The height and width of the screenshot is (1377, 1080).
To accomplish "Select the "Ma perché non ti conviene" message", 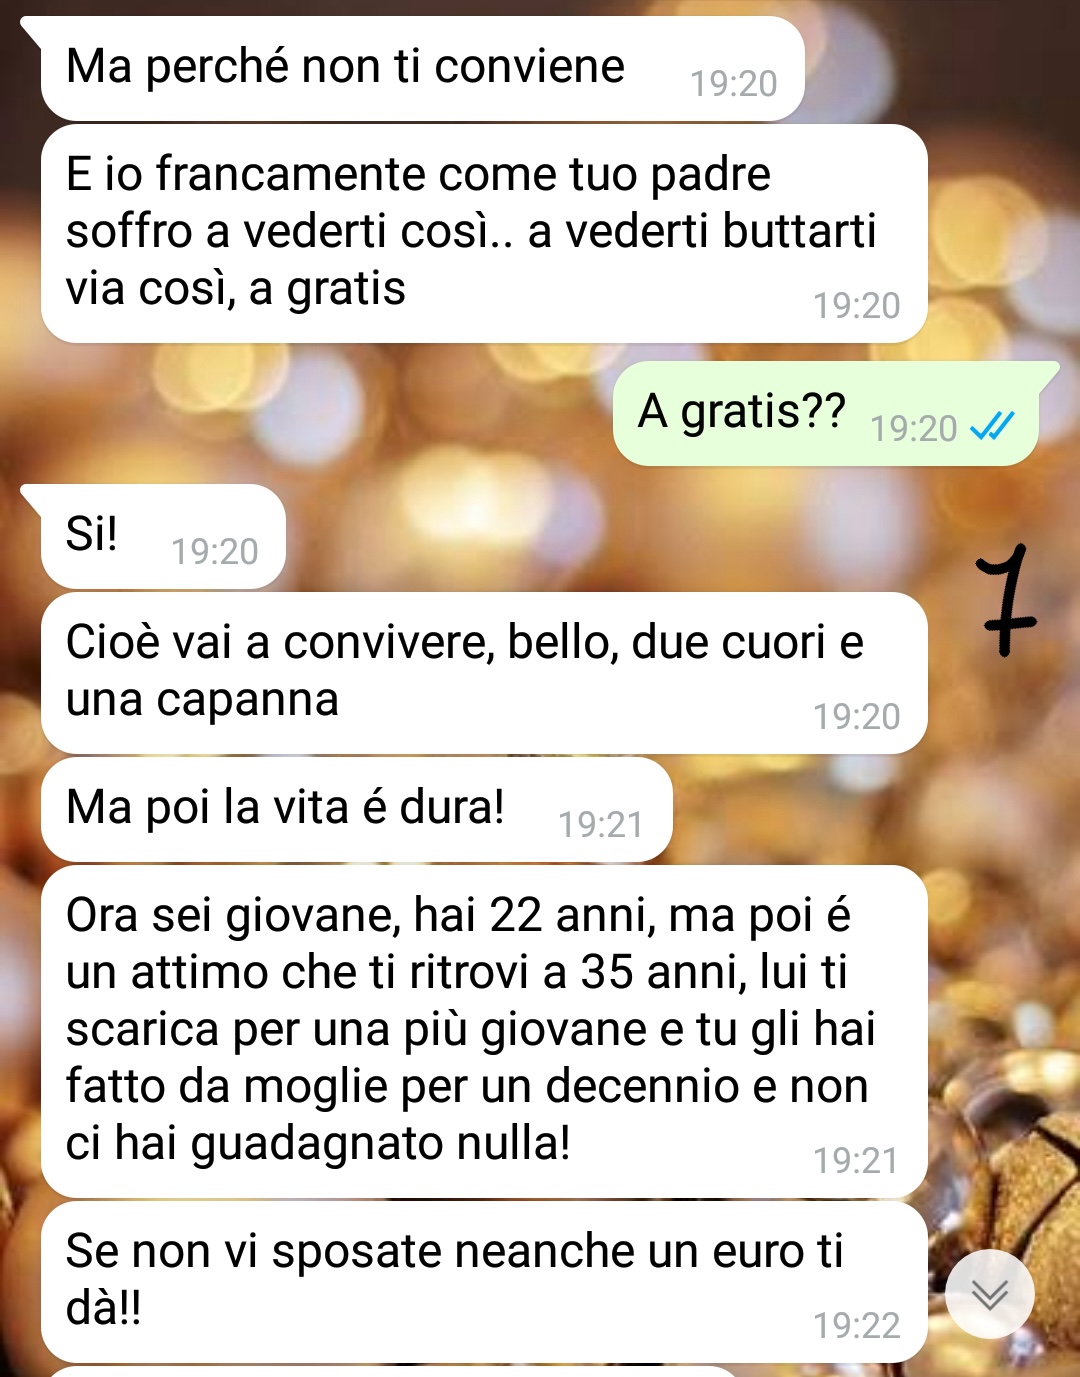I will pos(422,69).
